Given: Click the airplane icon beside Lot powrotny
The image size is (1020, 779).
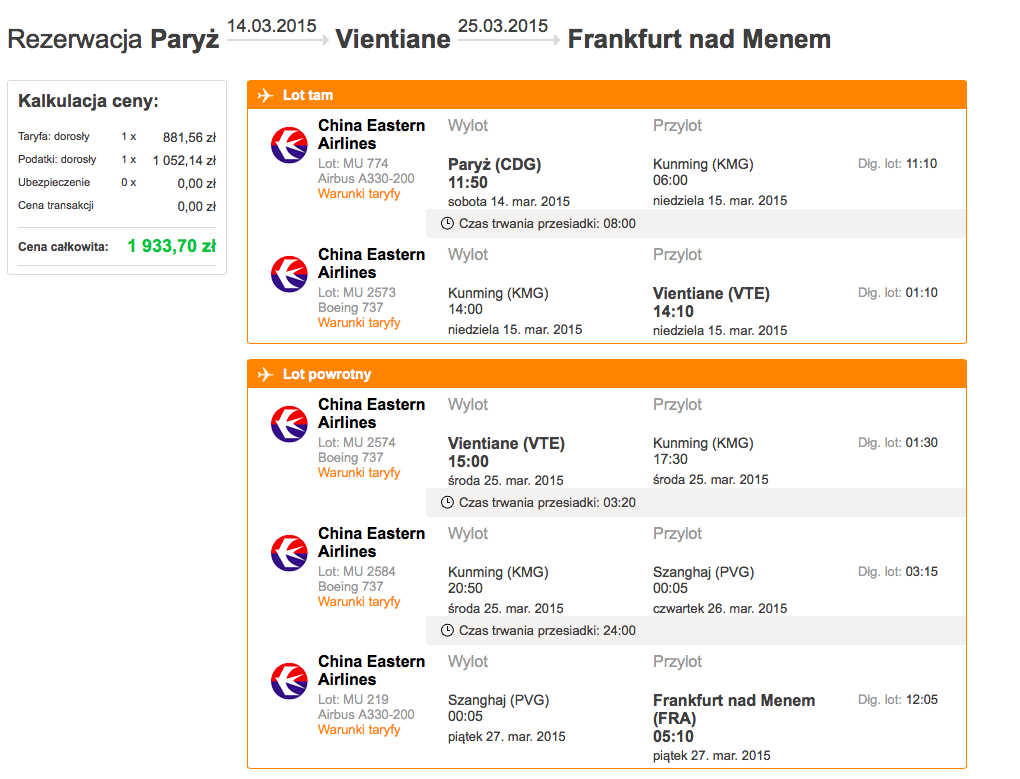Looking at the screenshot, I should tap(265, 375).
